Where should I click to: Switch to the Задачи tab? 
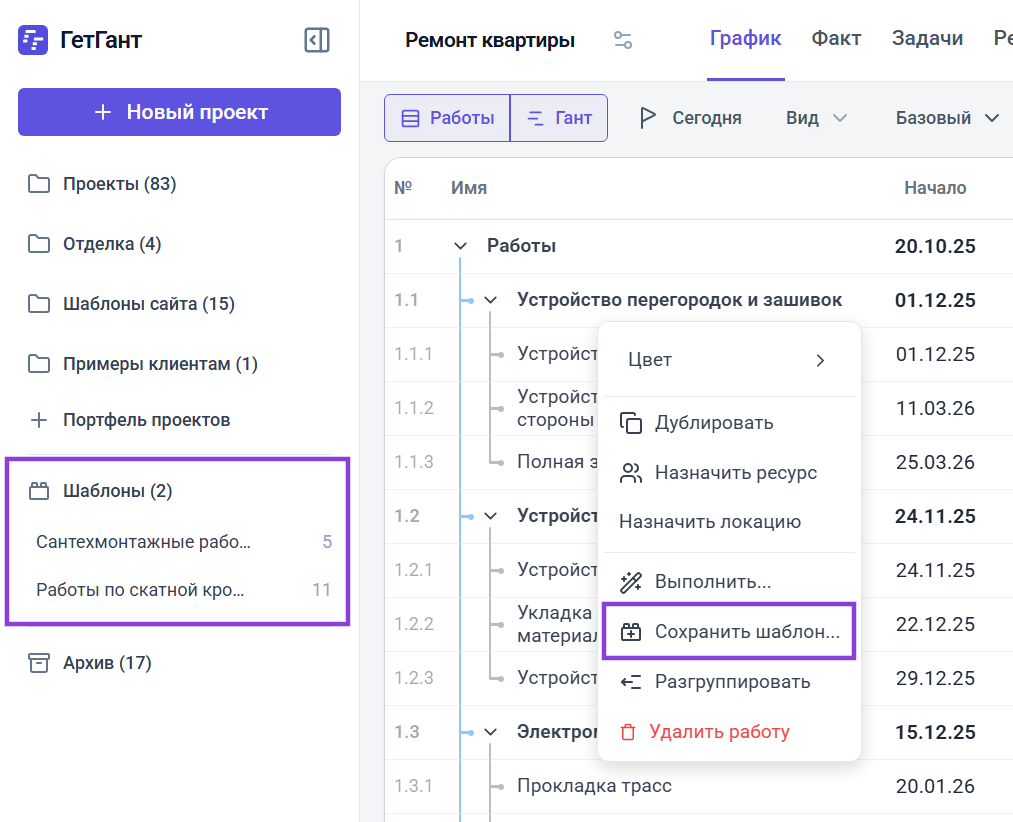[x=927, y=39]
